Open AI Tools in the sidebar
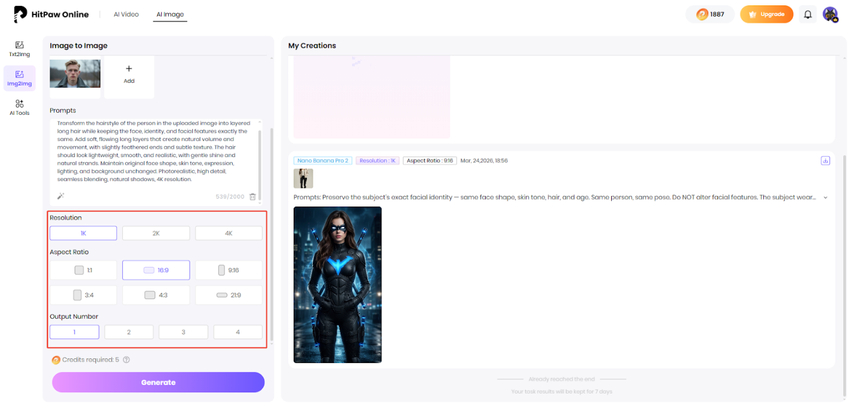Viewport: 854px width, 409px height. click(x=19, y=107)
